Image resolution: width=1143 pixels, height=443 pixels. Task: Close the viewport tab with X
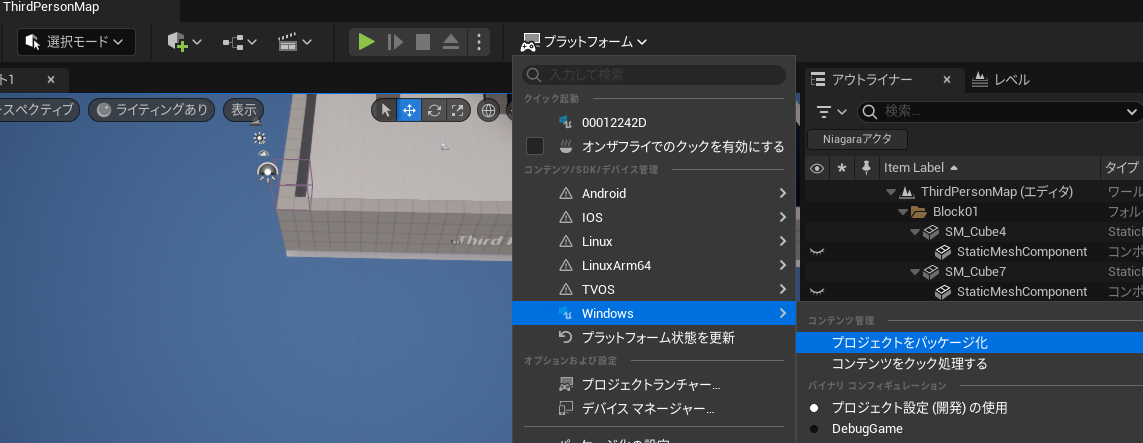(50, 80)
